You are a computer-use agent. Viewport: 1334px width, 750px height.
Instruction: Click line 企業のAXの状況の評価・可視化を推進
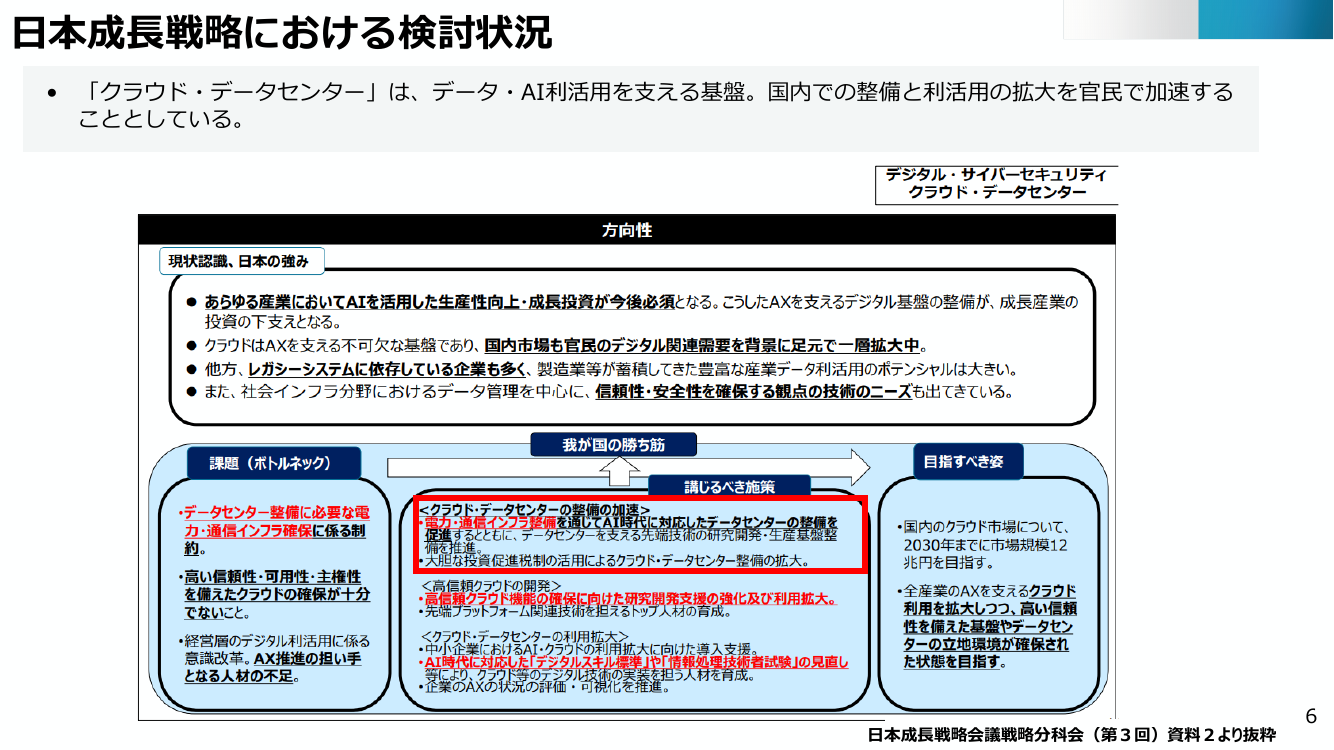click(x=543, y=687)
